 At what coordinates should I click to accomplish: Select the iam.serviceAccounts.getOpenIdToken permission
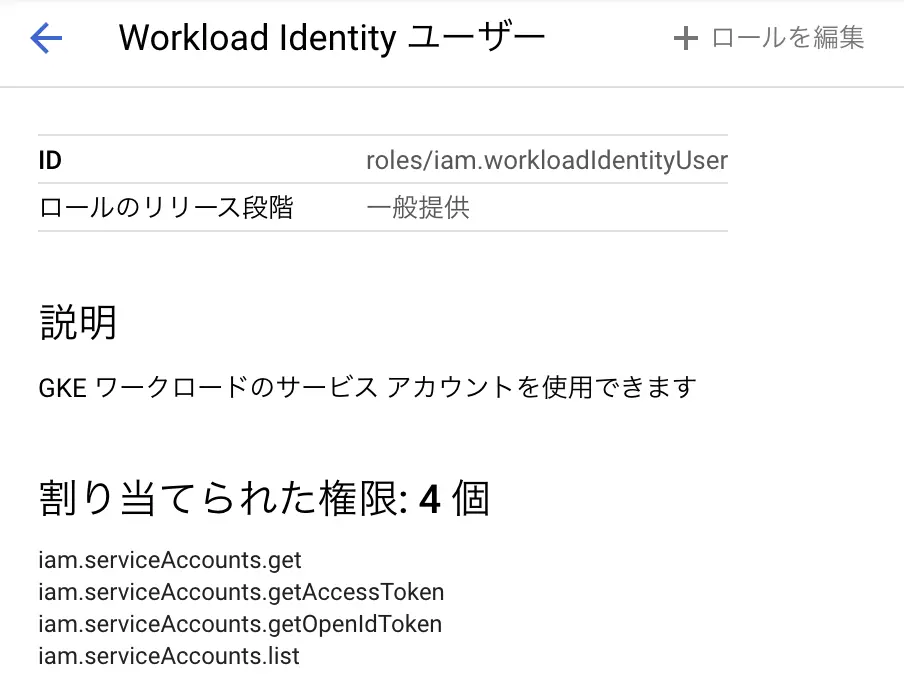pyautogui.click(x=239, y=624)
